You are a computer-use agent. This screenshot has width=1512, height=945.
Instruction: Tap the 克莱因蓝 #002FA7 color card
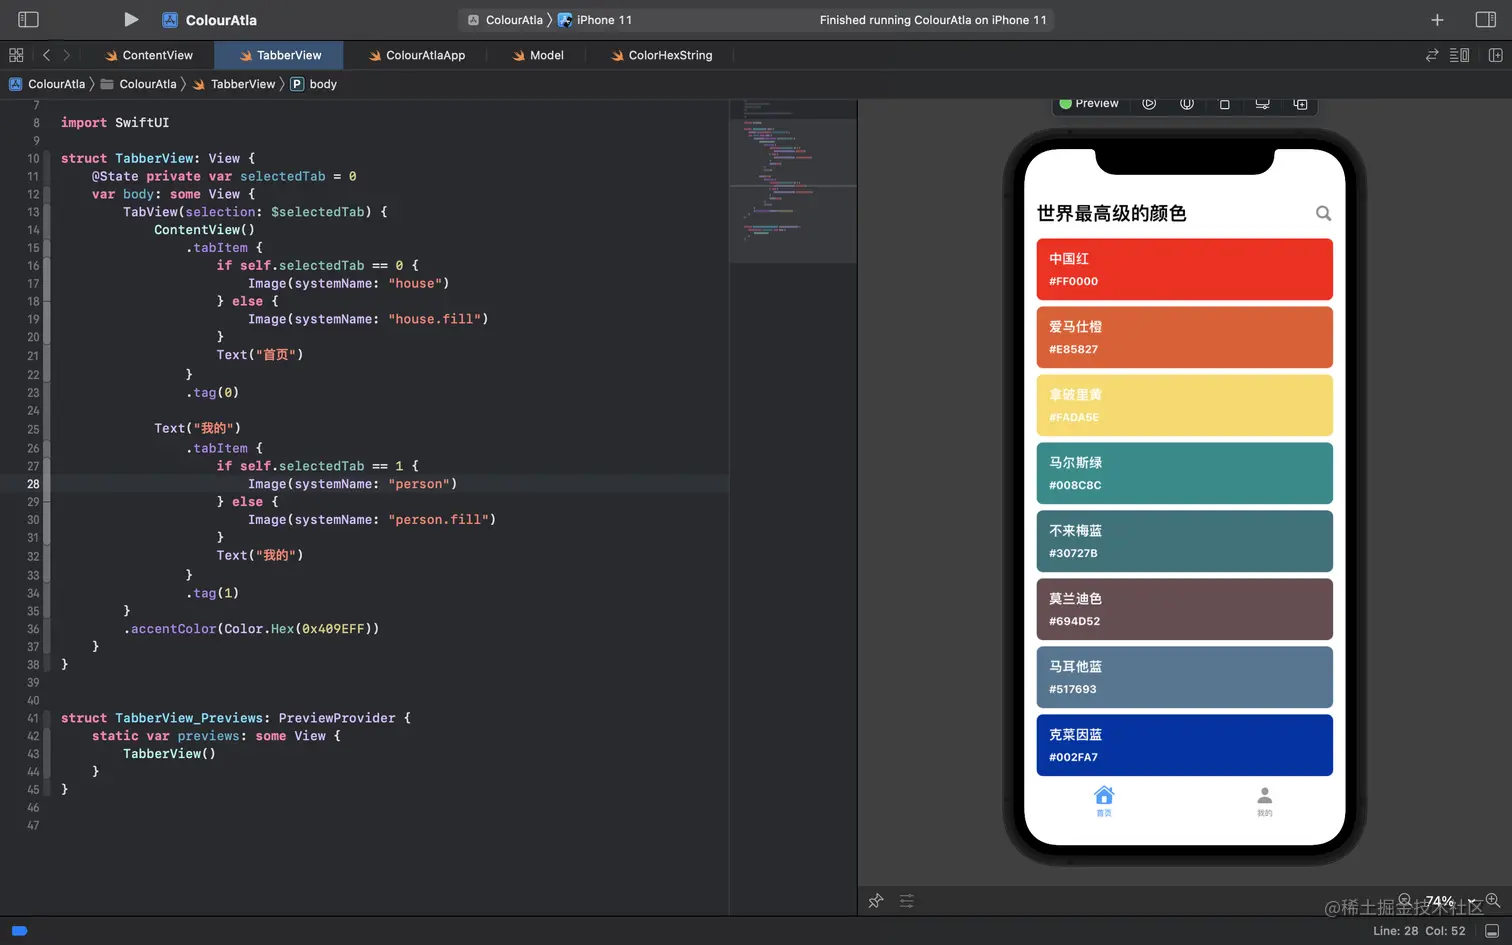tap(1184, 745)
